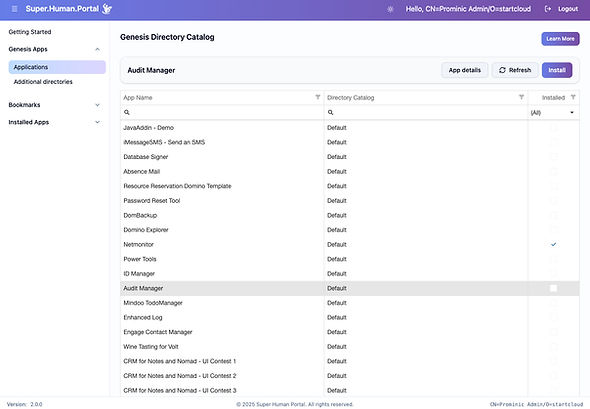
Task: Click the Super.Human.Portal bird logo
Action: 107,9
